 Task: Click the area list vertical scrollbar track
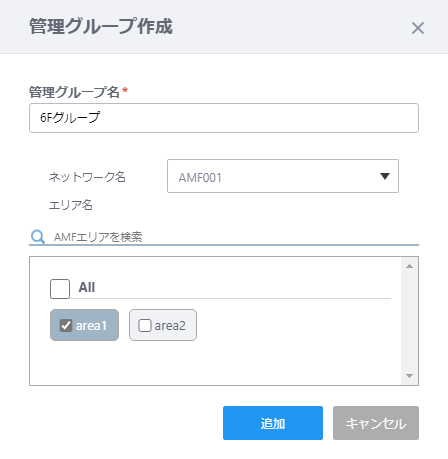coord(409,321)
